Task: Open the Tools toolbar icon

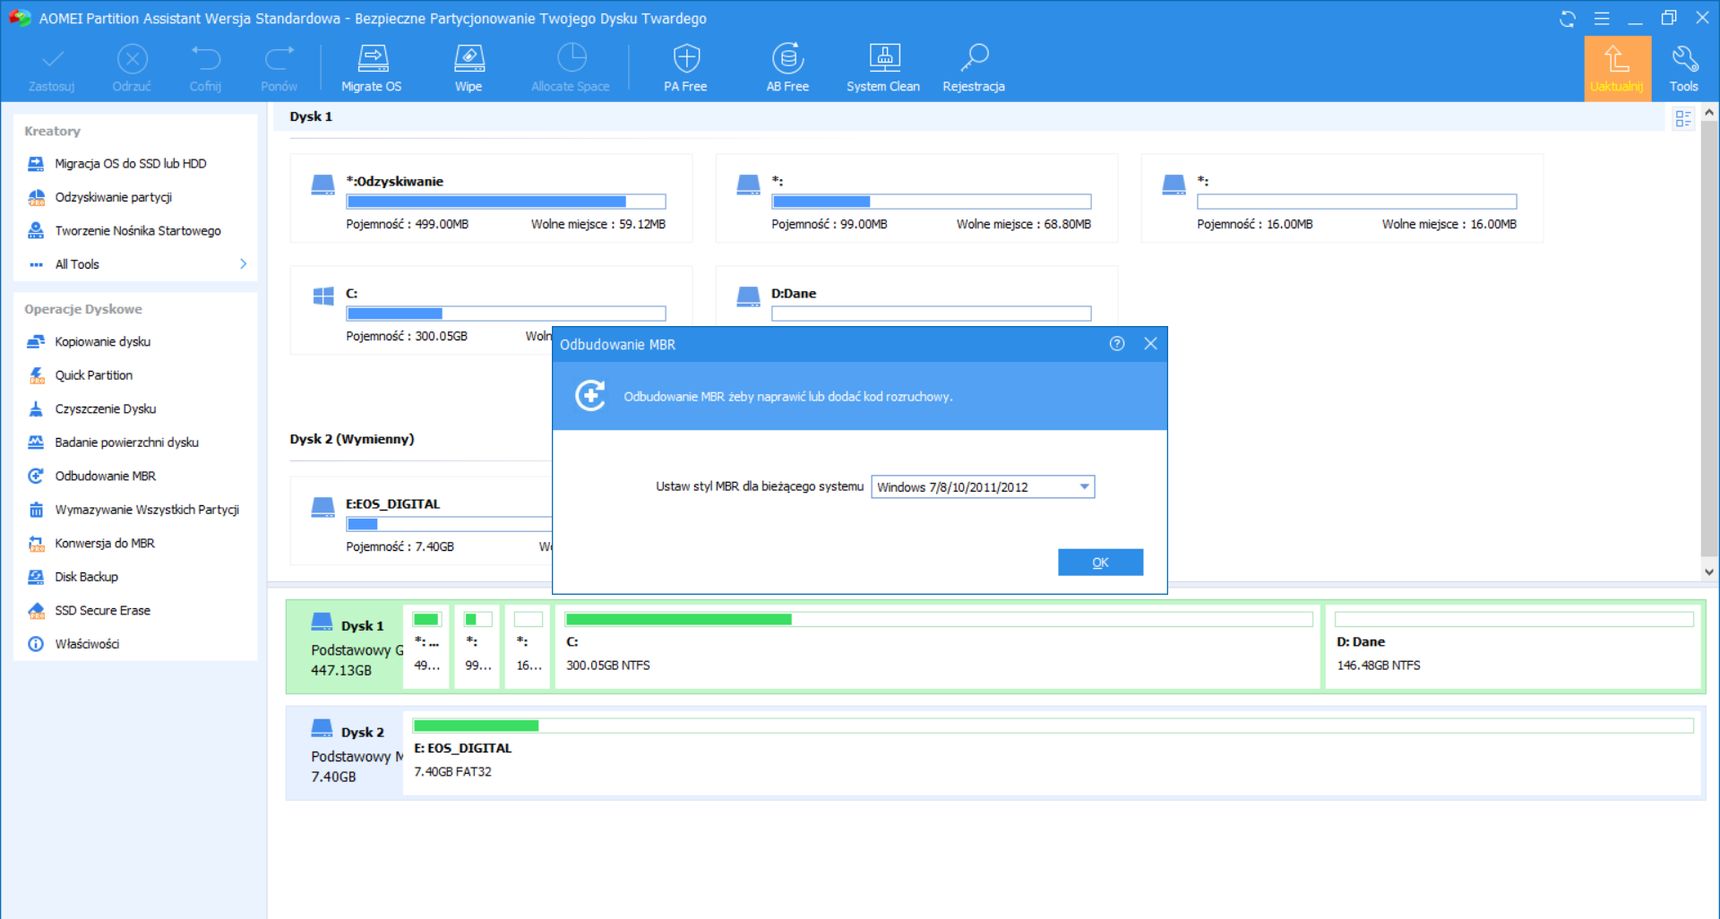Action: 1685,68
